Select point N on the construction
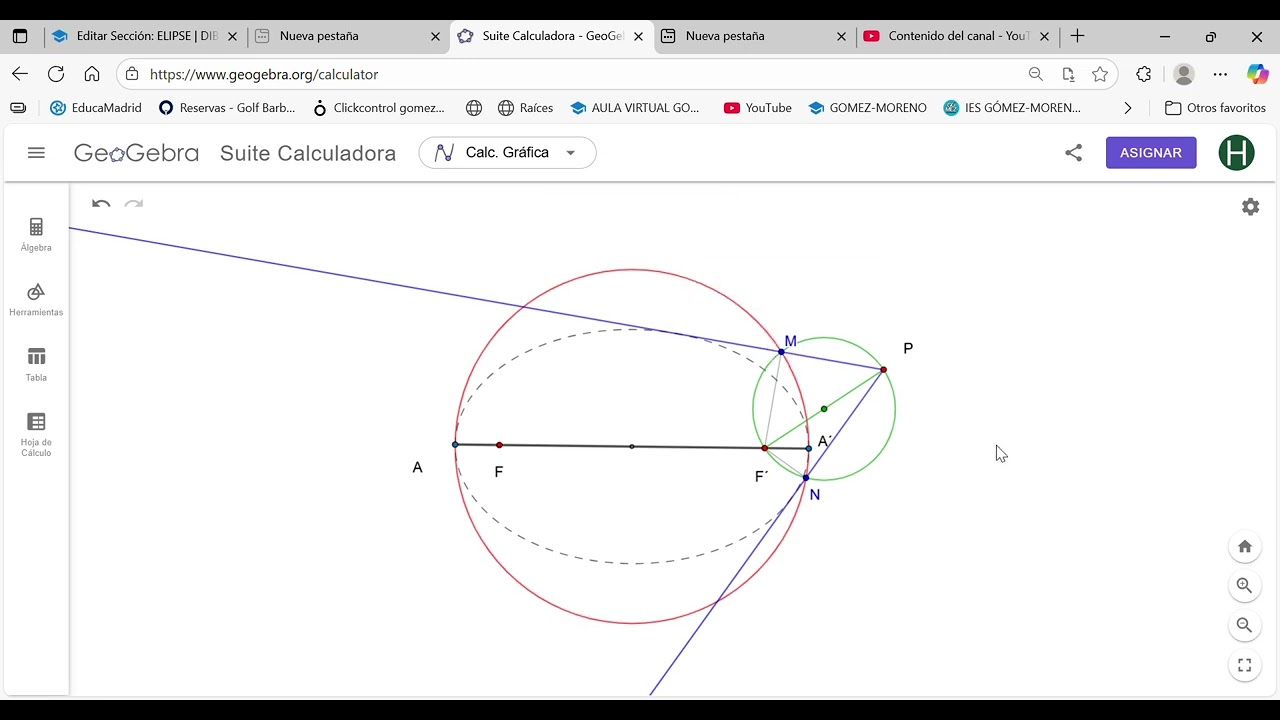The image size is (1280, 720). pyautogui.click(x=805, y=478)
